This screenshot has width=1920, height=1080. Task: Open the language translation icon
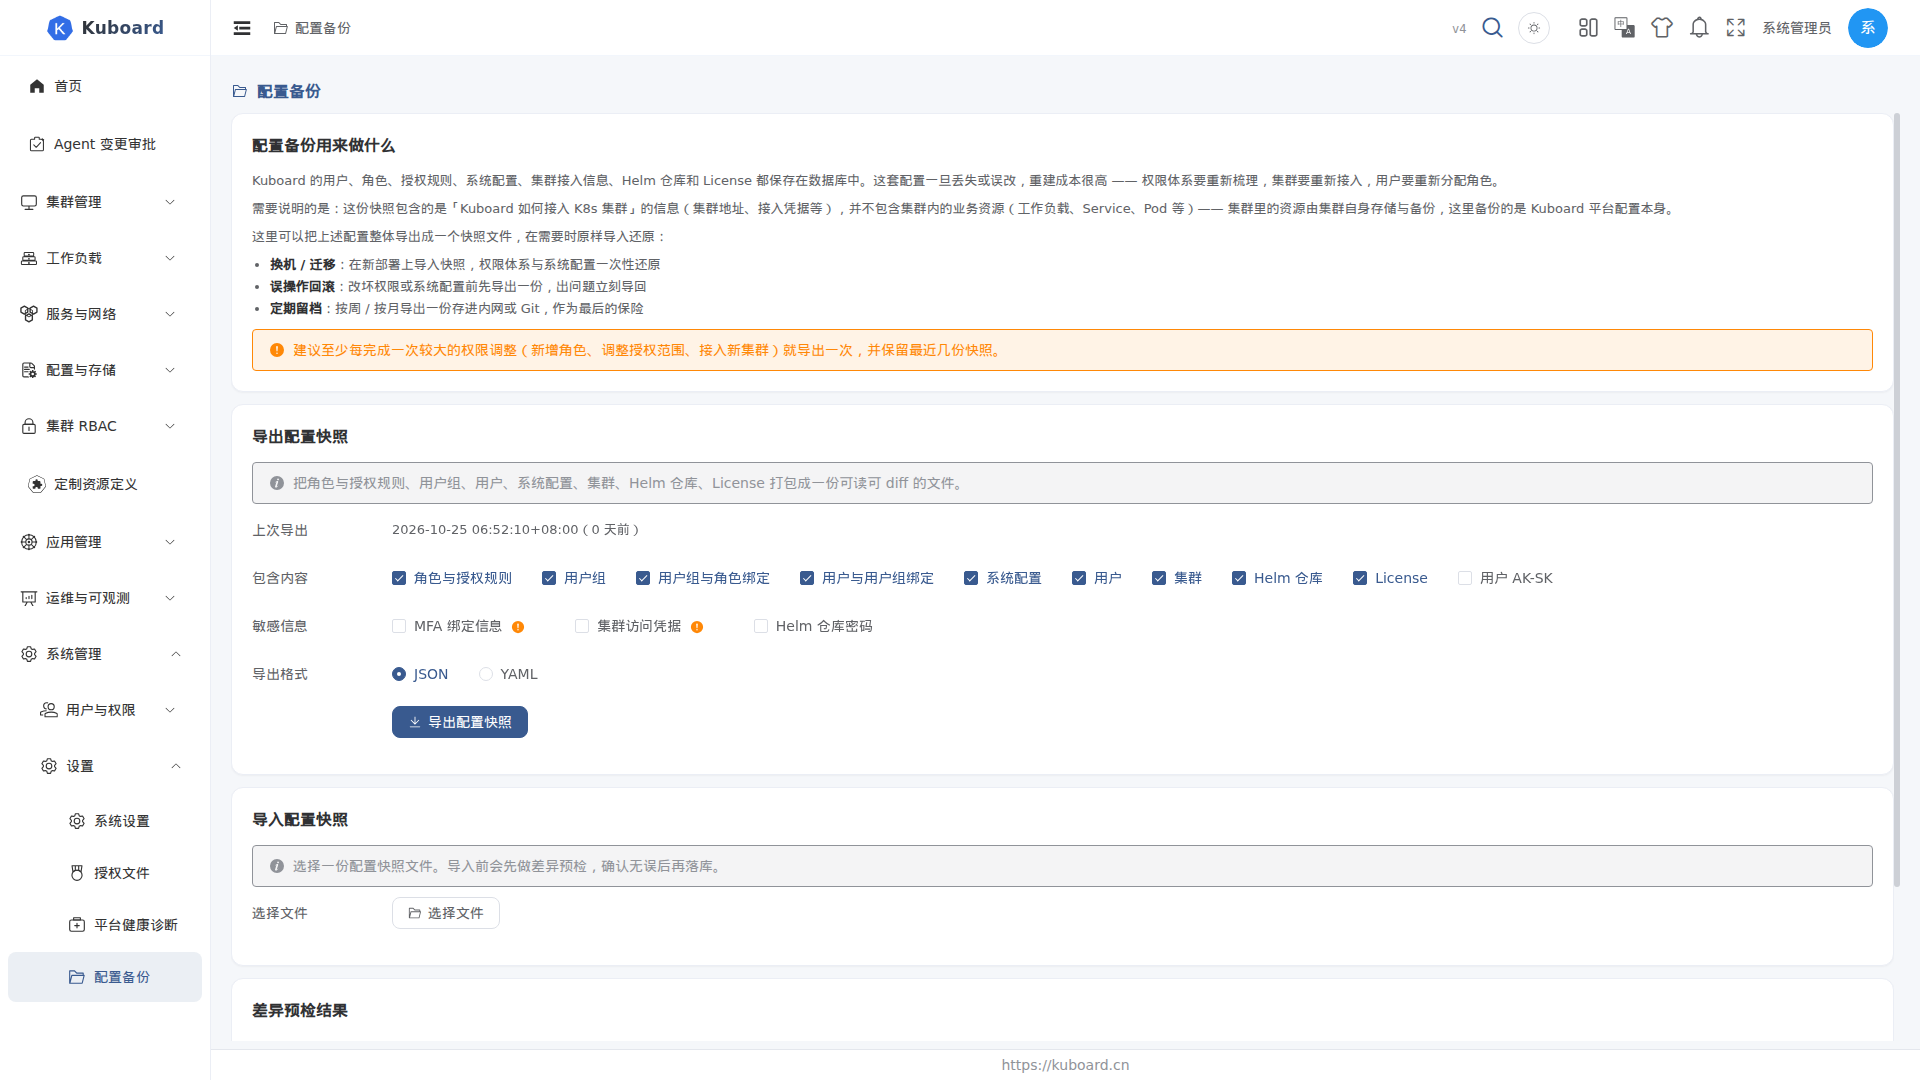[x=1625, y=28]
